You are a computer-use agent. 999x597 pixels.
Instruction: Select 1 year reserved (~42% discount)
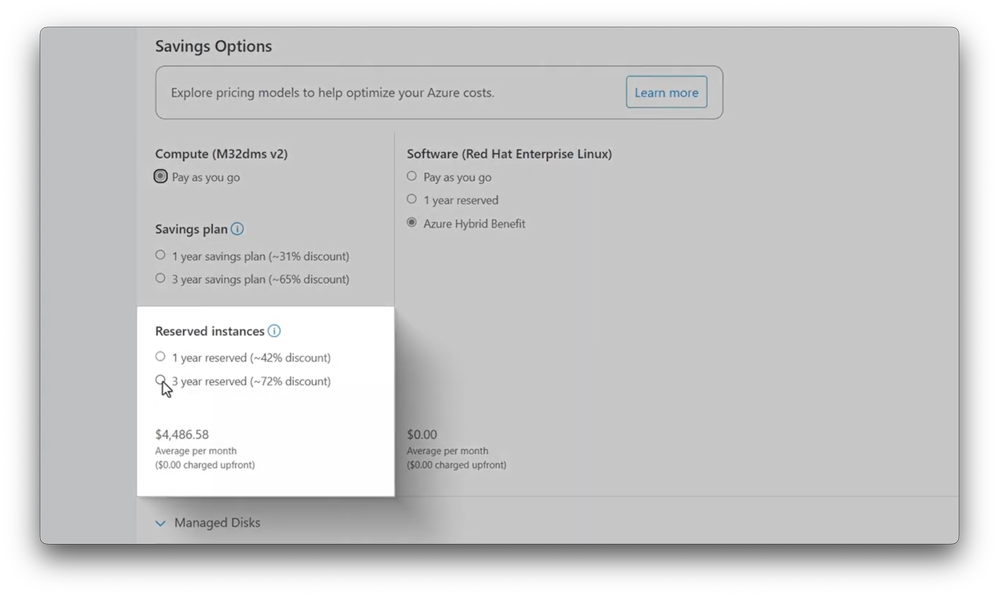tap(161, 357)
